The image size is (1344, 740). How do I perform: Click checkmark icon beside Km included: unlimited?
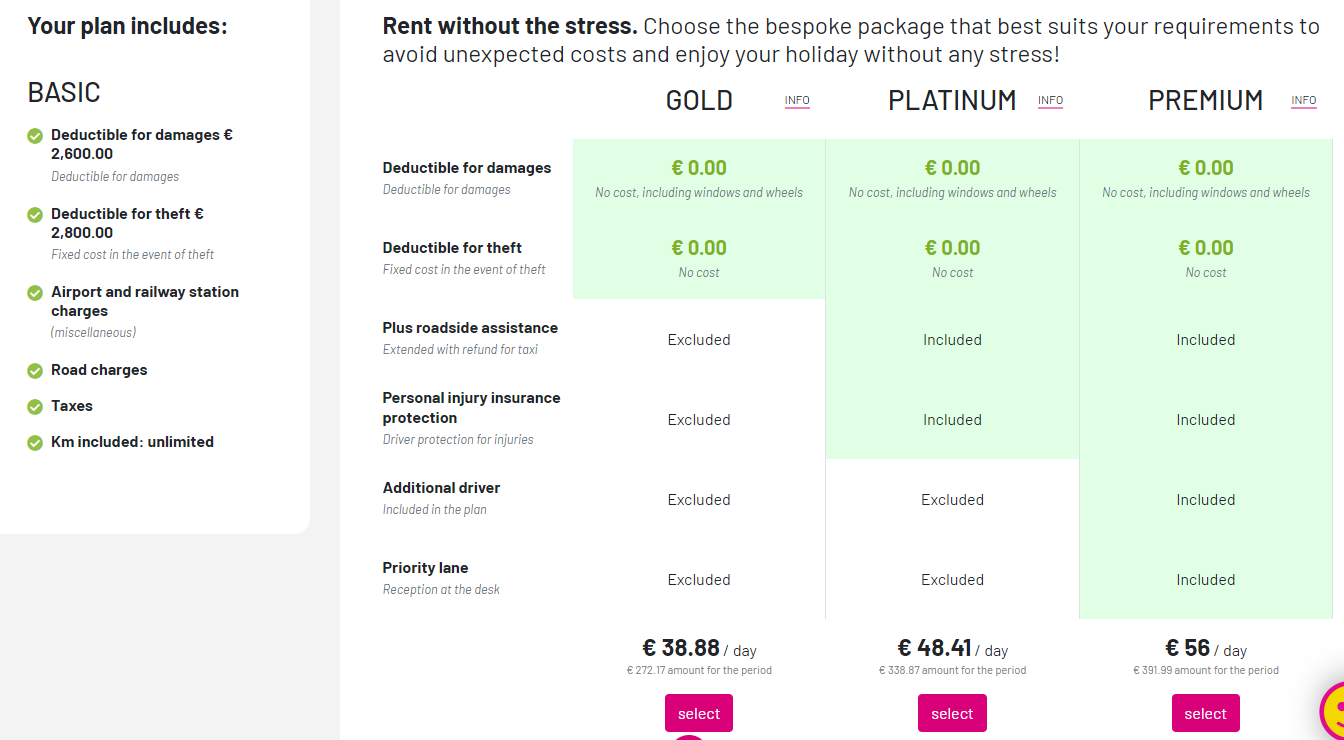coord(35,443)
